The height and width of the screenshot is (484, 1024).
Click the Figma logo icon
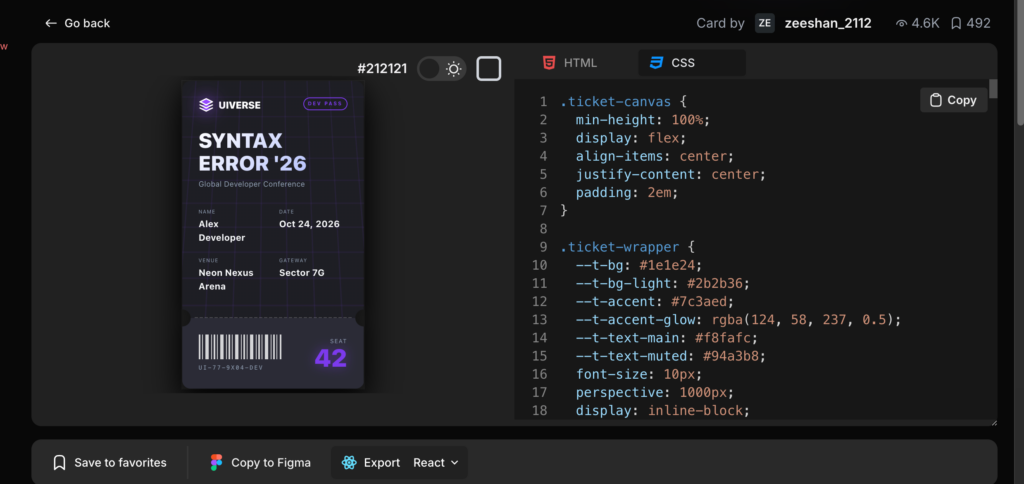coord(216,462)
